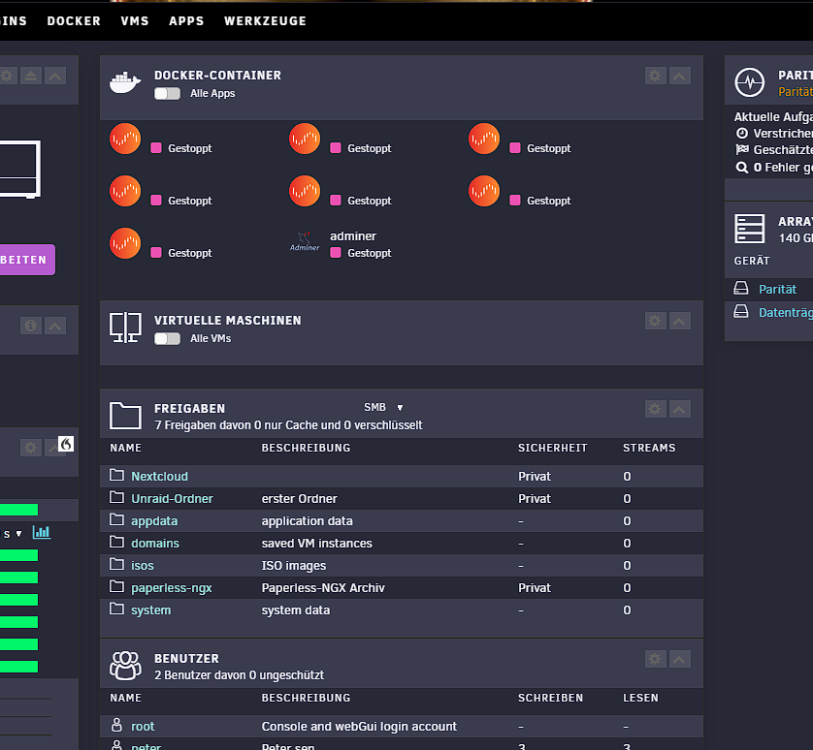Click user icon beside root
Viewport: 813px width, 750px height.
(117, 725)
